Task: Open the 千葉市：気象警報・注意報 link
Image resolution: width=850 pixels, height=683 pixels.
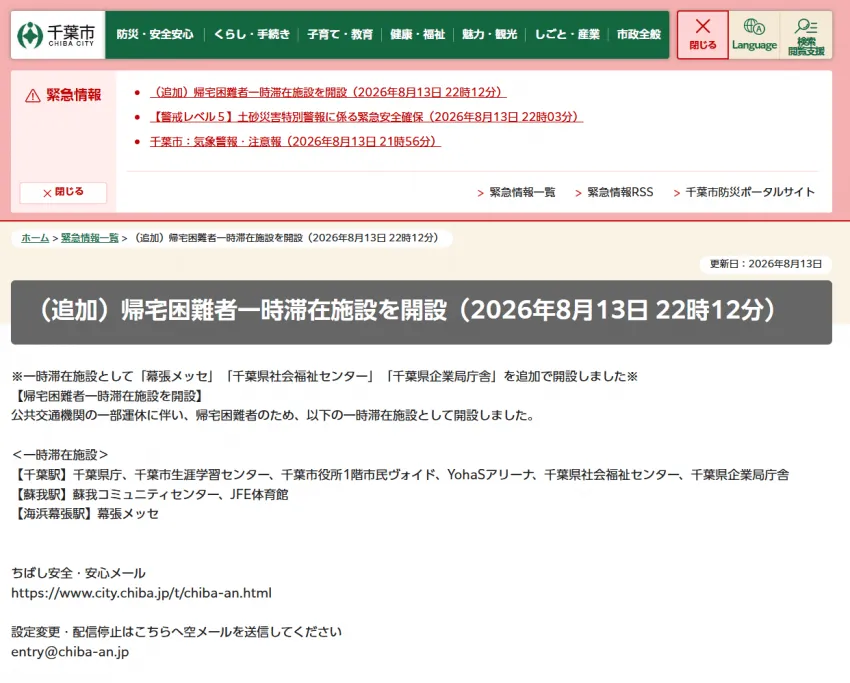Action: click(295, 141)
